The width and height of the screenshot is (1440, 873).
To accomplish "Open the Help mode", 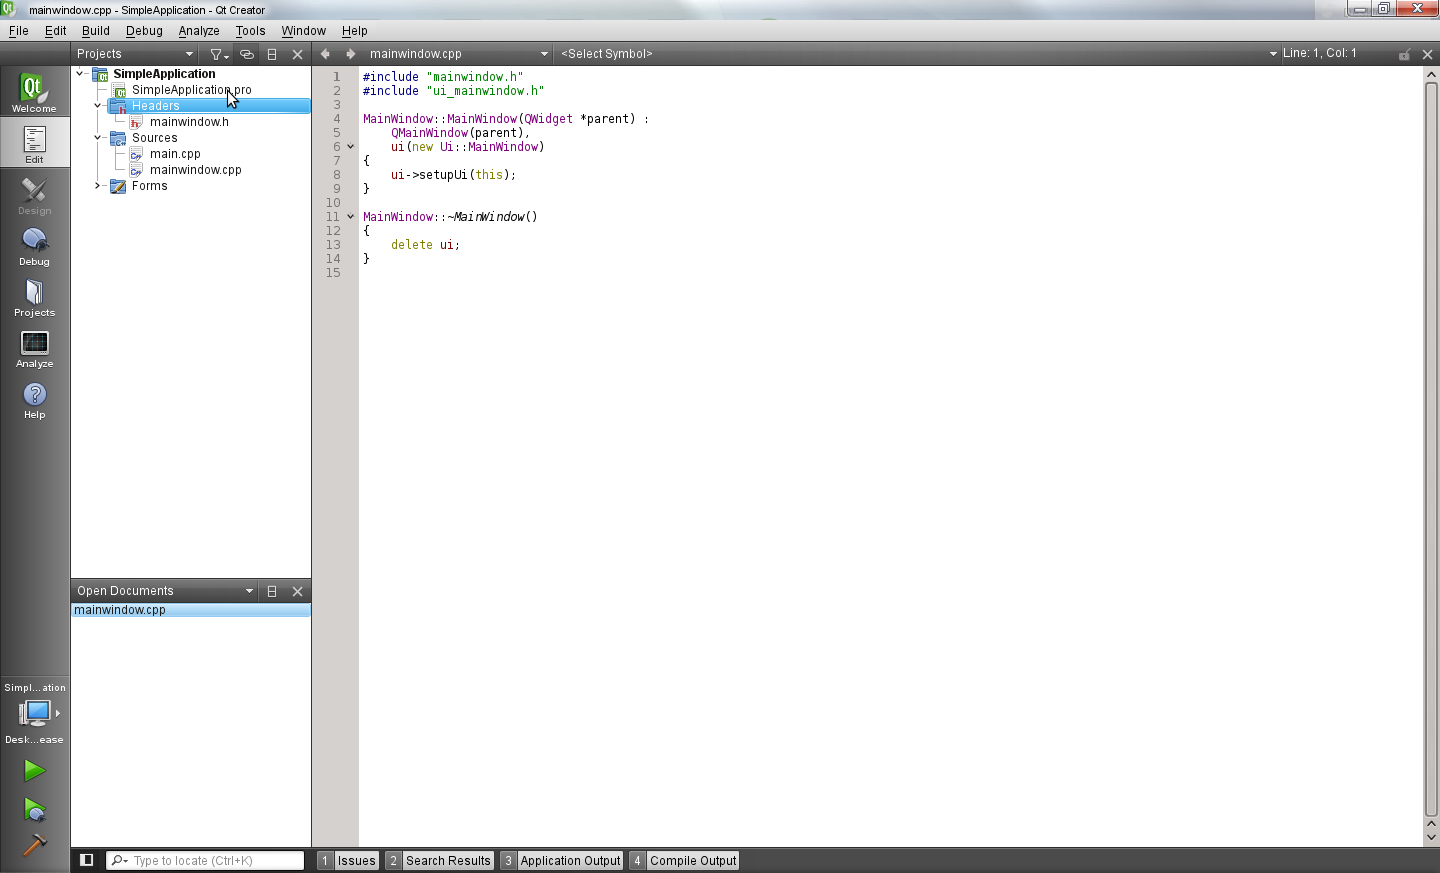I will tap(34, 399).
